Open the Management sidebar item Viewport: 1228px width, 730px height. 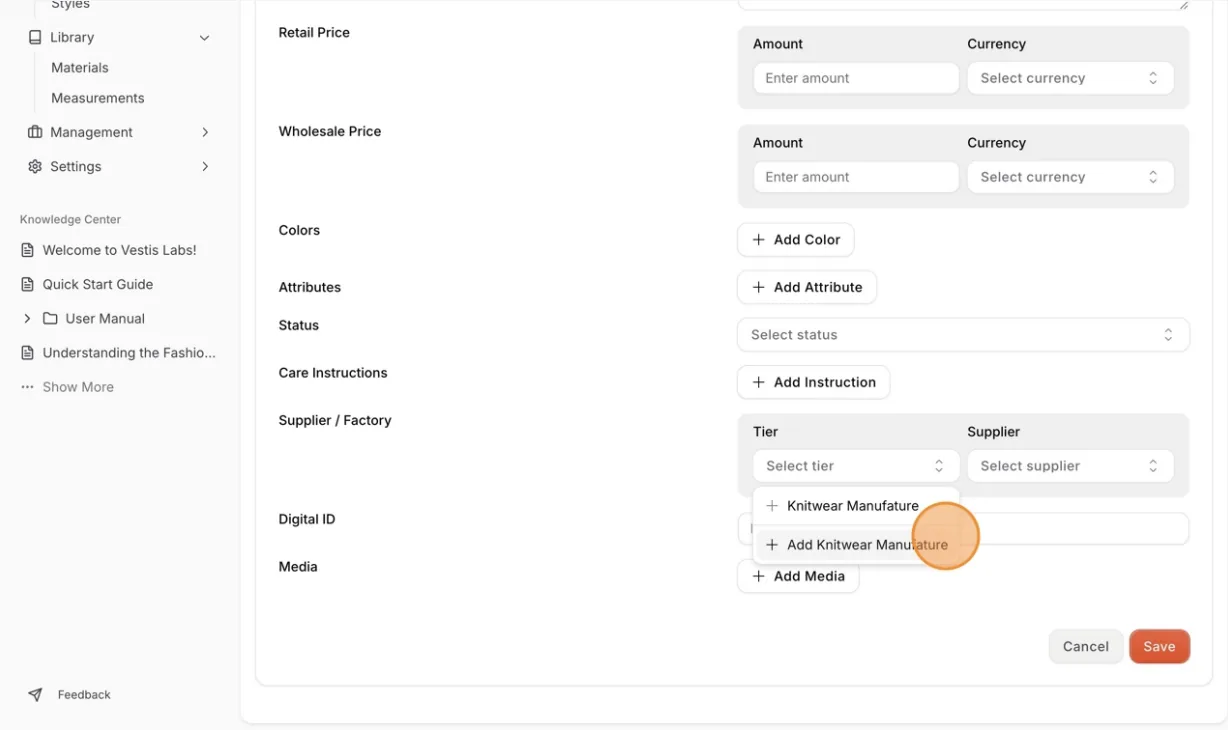click(x=119, y=132)
